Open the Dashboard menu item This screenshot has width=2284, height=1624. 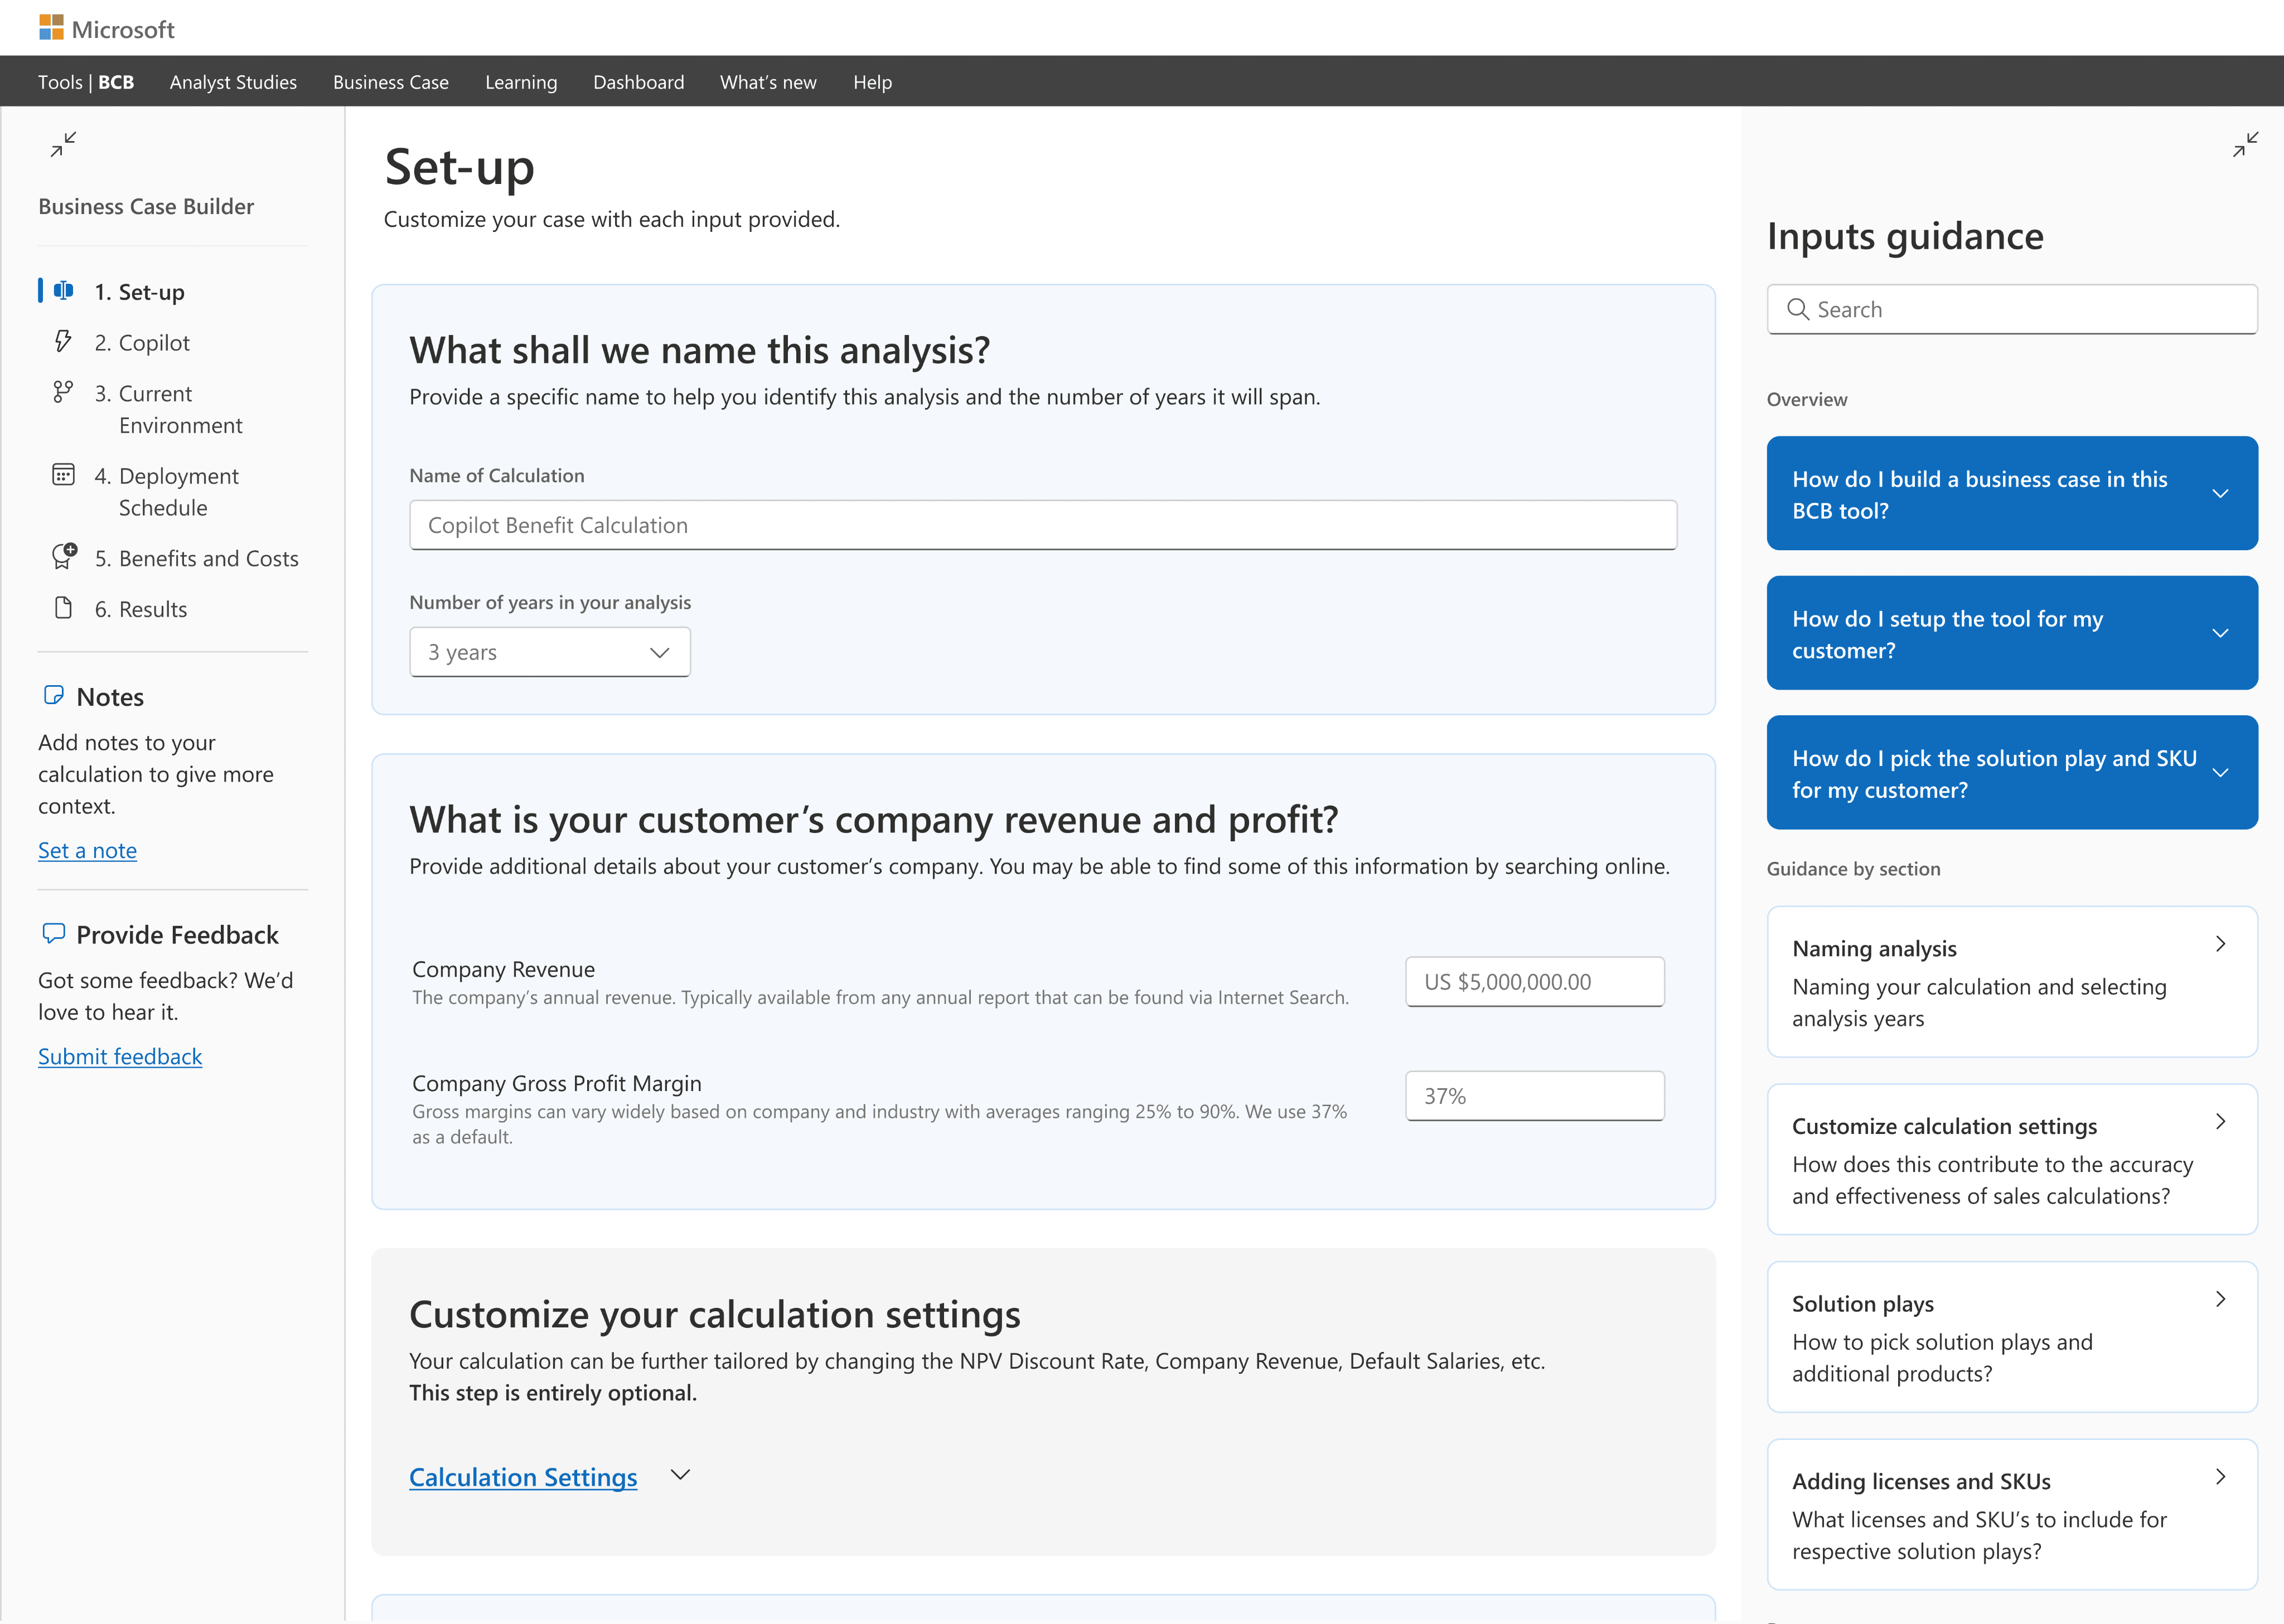point(638,82)
